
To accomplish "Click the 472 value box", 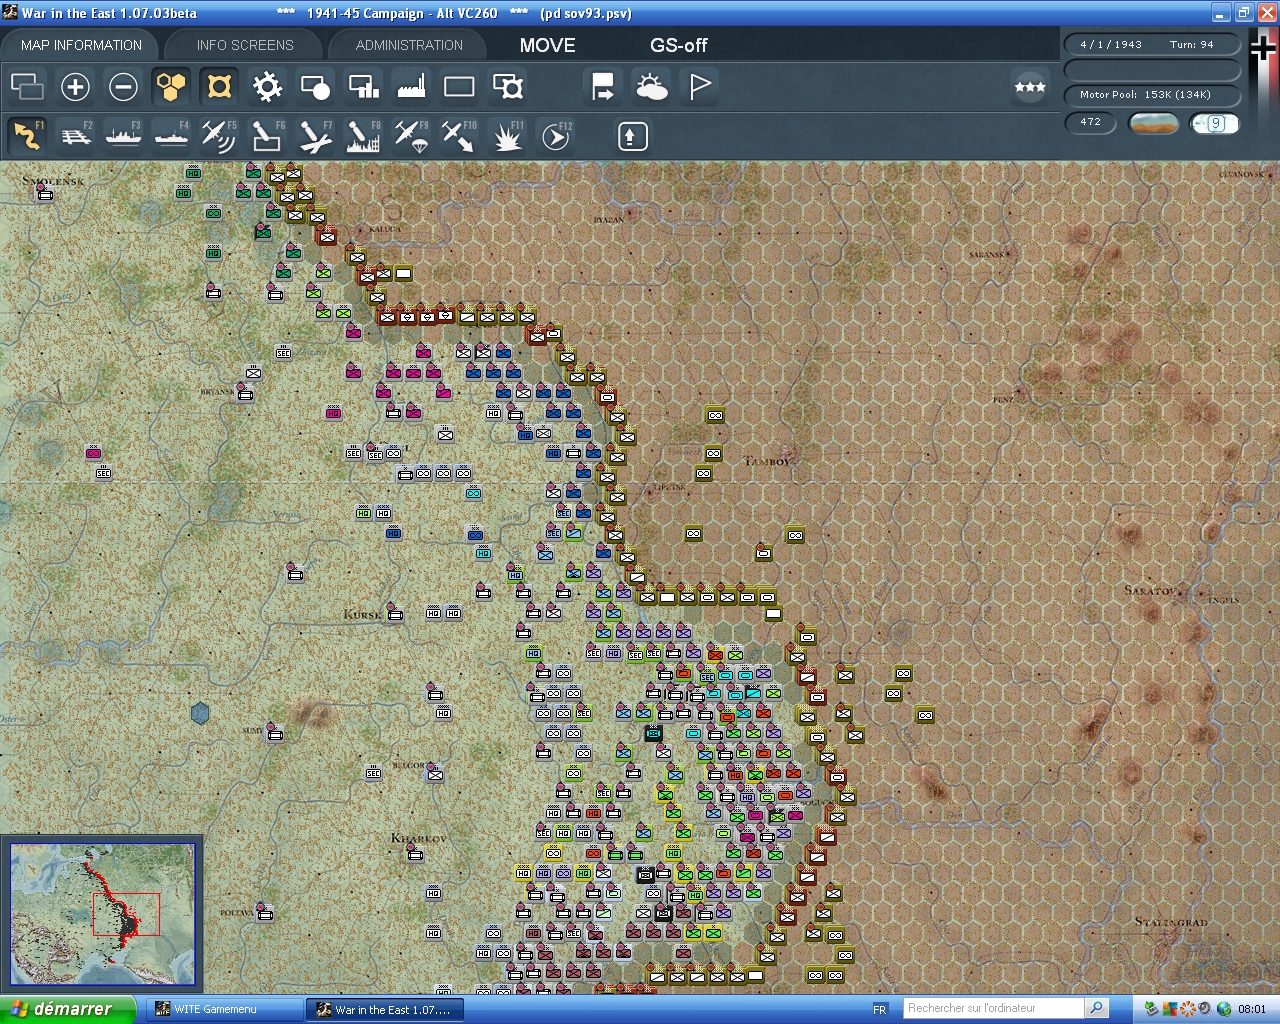I will pos(1090,122).
